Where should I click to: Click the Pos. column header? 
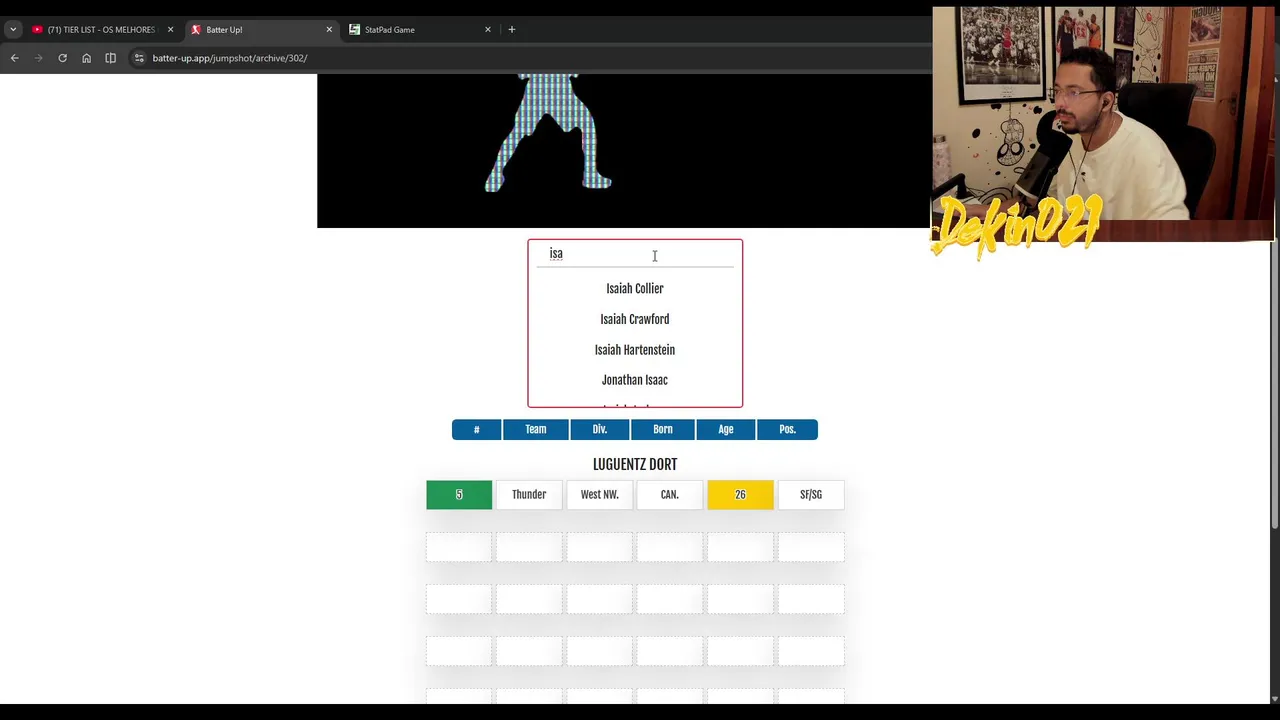(788, 429)
